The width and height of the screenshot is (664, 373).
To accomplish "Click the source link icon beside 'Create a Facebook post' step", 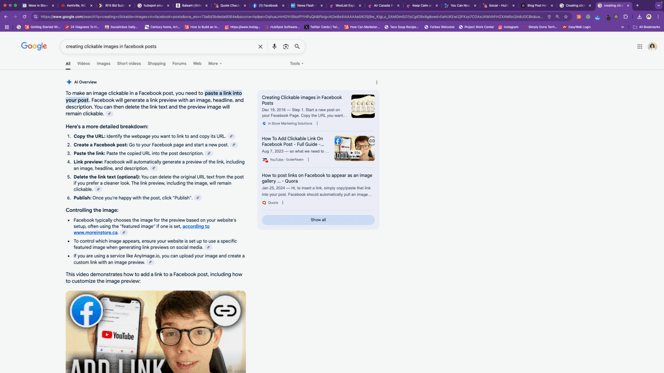I will coord(234,145).
